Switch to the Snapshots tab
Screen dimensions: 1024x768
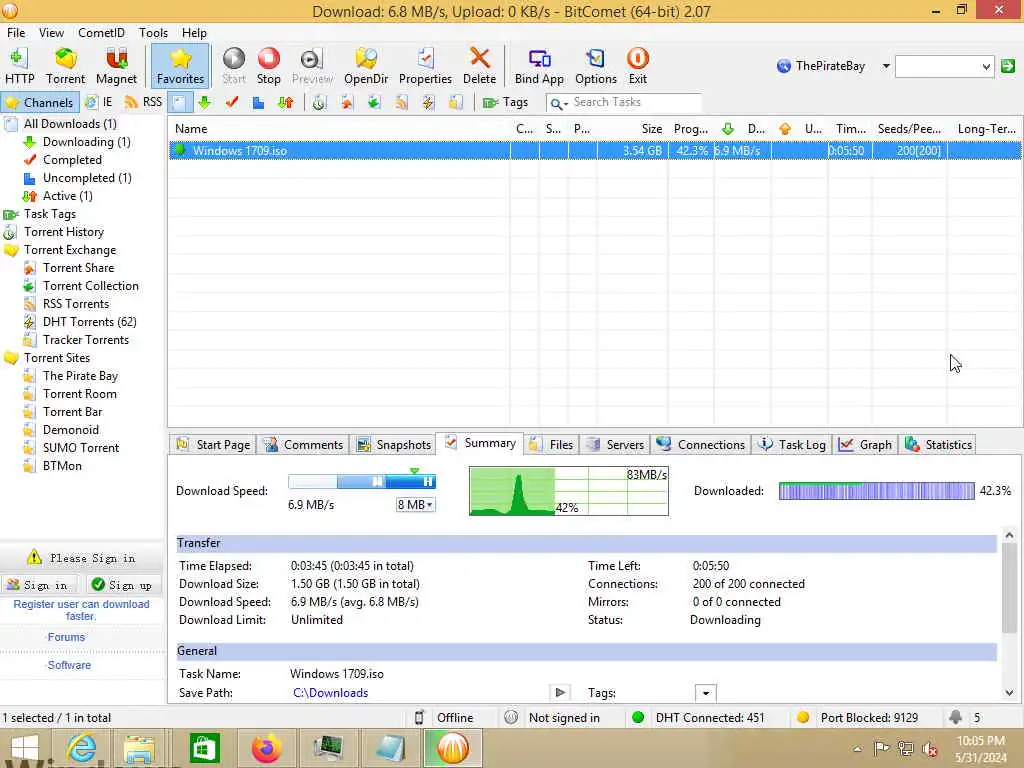click(394, 445)
